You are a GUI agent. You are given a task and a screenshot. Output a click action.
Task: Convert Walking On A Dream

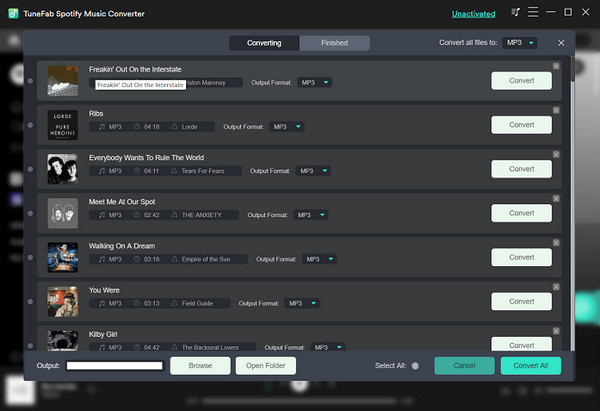tap(521, 257)
